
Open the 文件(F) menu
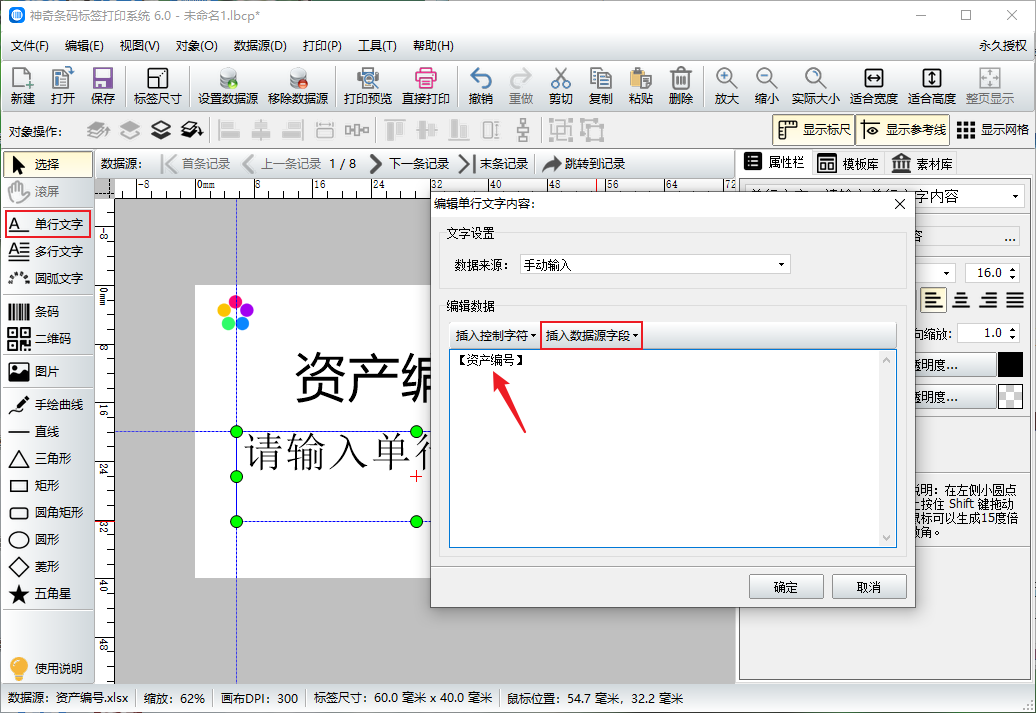click(30, 46)
